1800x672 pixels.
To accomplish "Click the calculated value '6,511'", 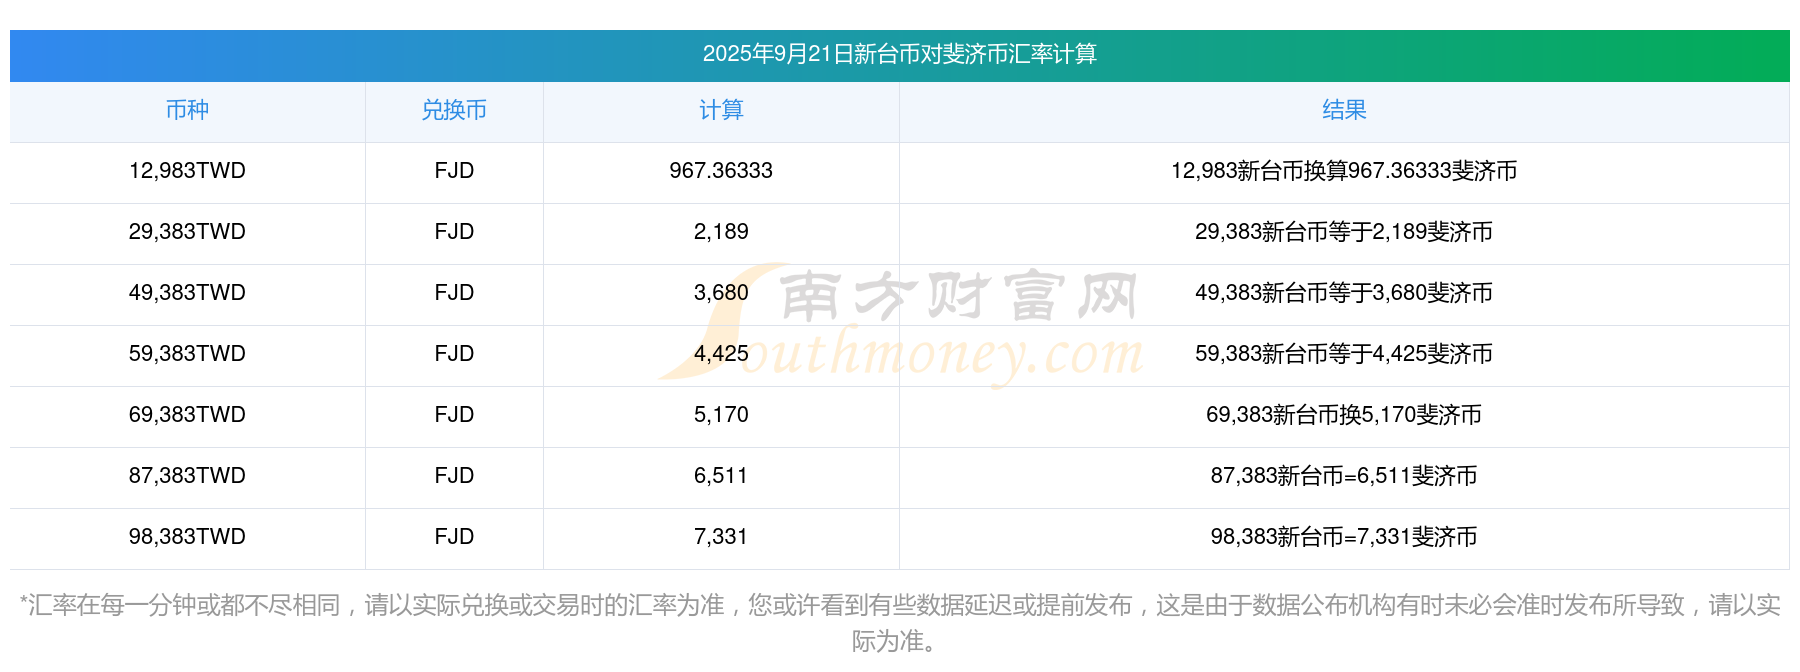I will coord(721,476).
